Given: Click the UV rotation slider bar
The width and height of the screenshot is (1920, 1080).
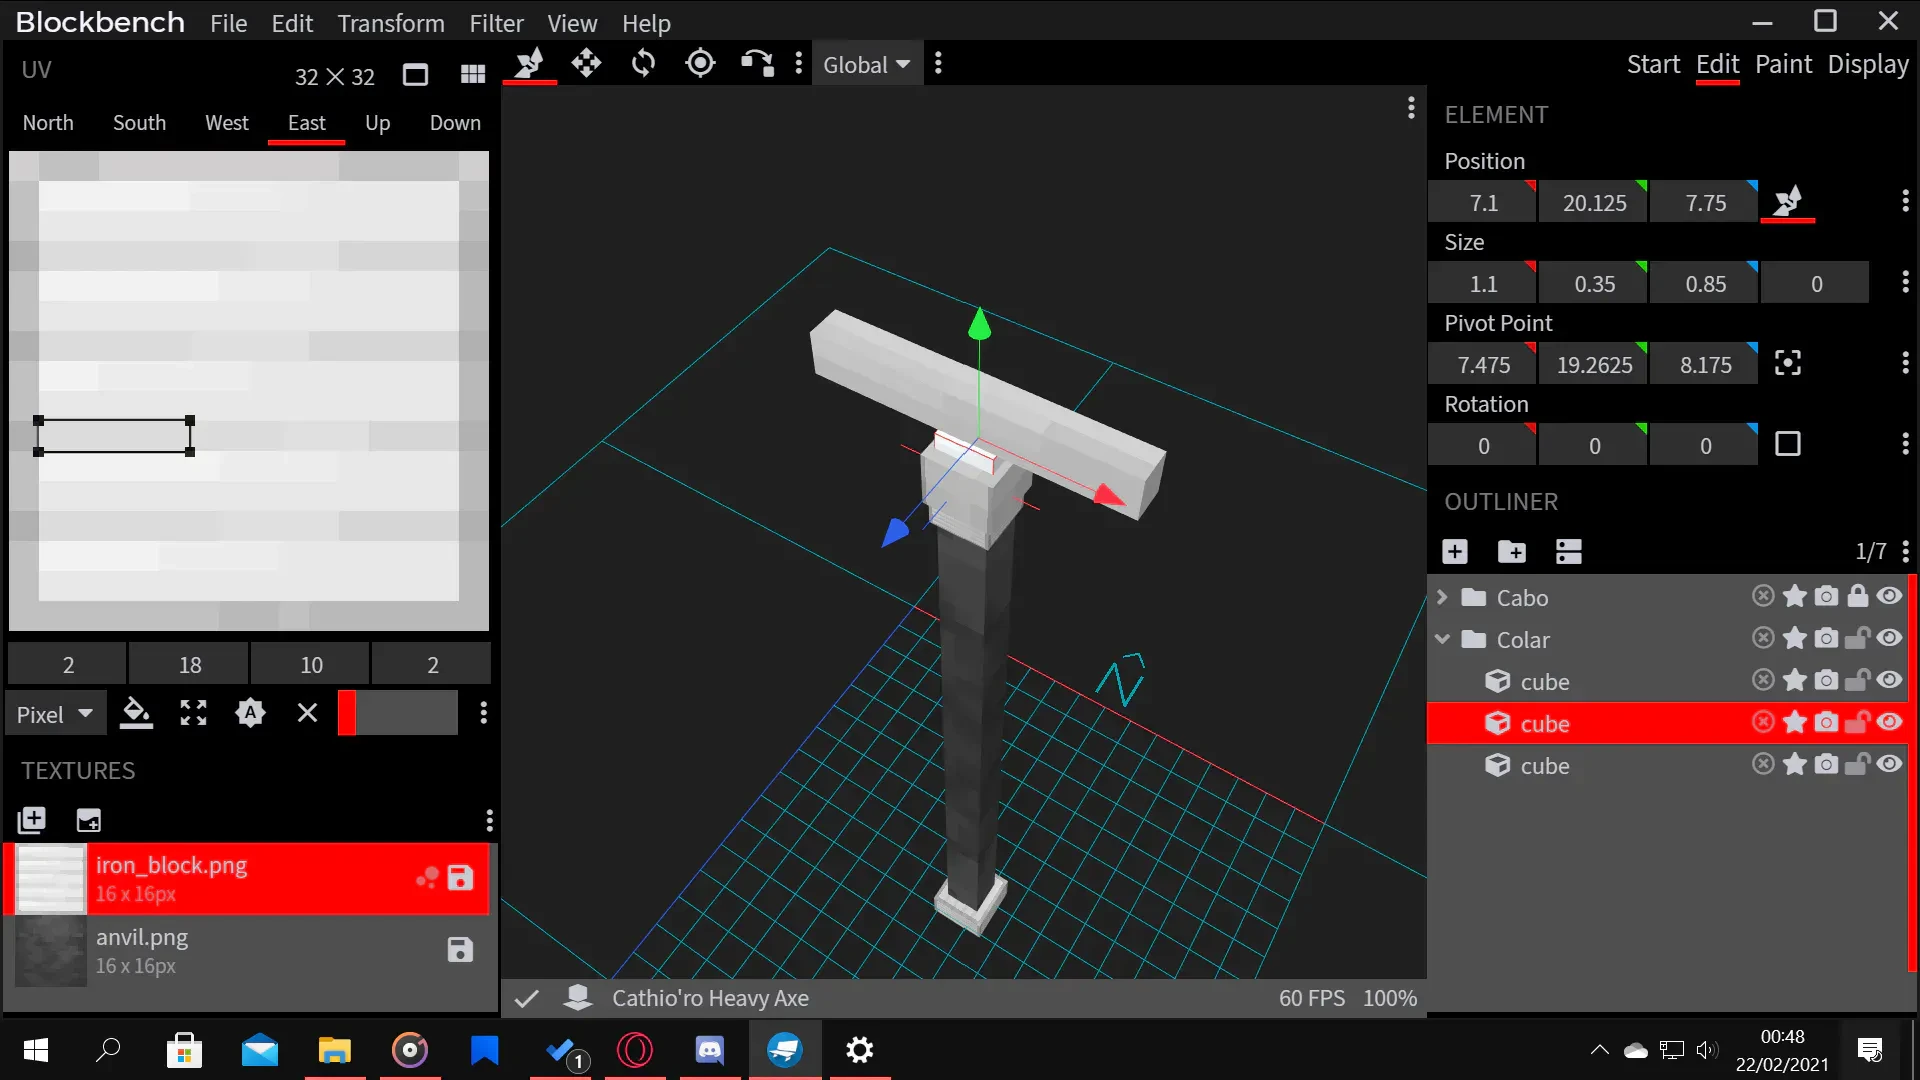Looking at the screenshot, I should [398, 713].
